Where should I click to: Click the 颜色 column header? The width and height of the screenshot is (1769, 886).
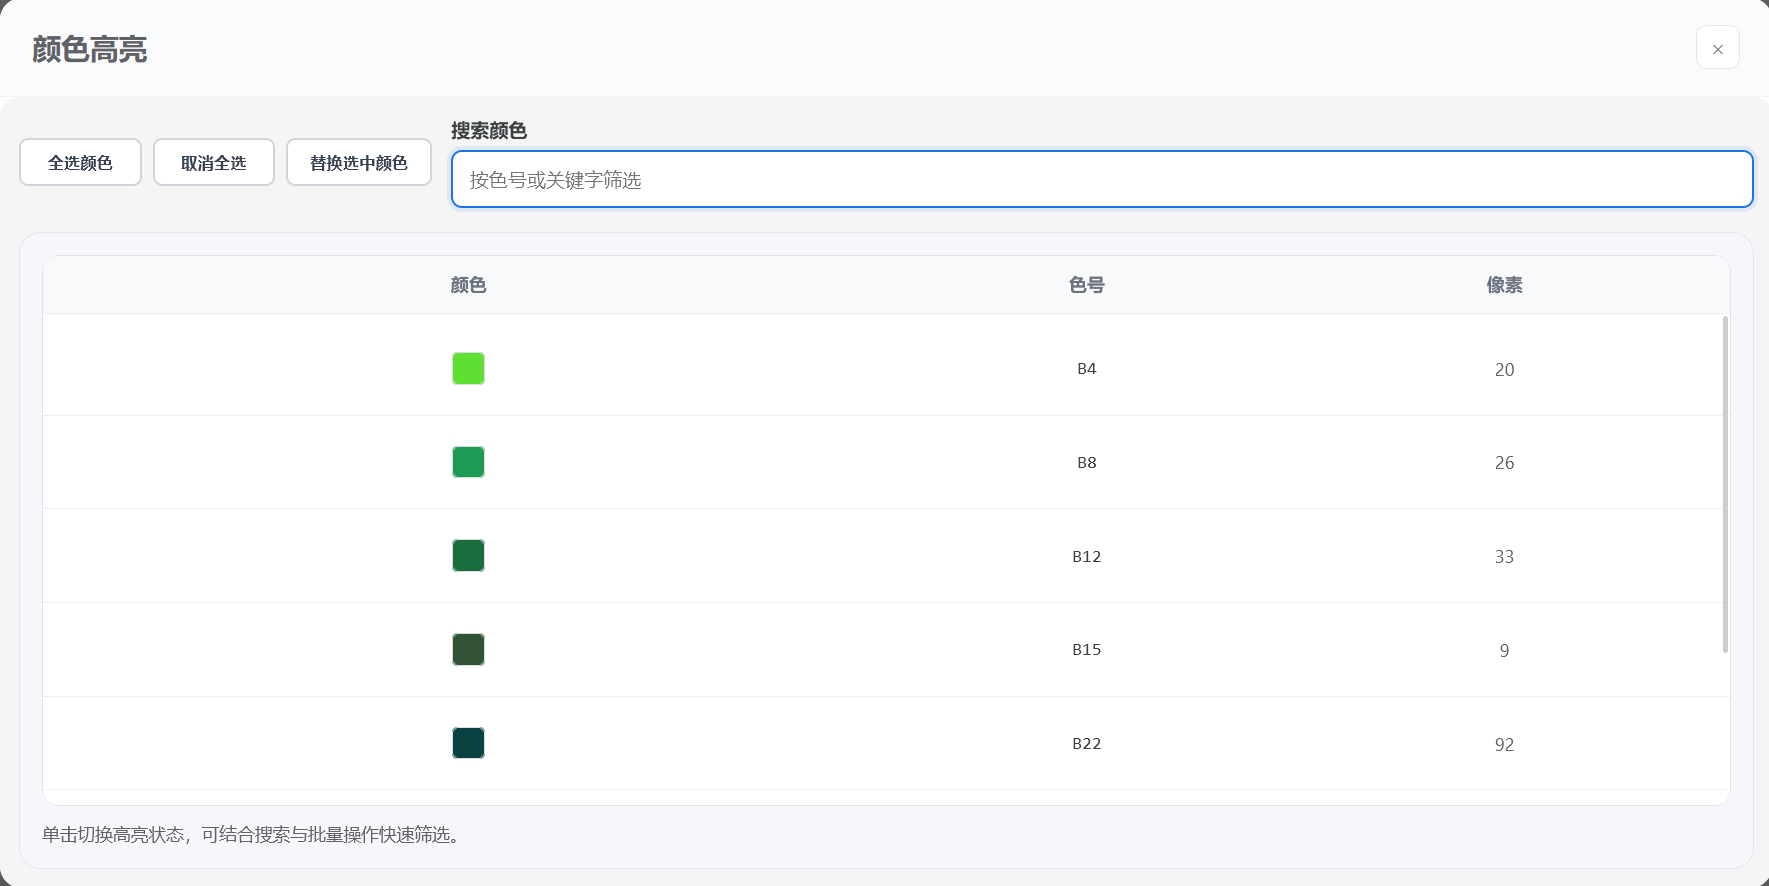[x=468, y=285]
